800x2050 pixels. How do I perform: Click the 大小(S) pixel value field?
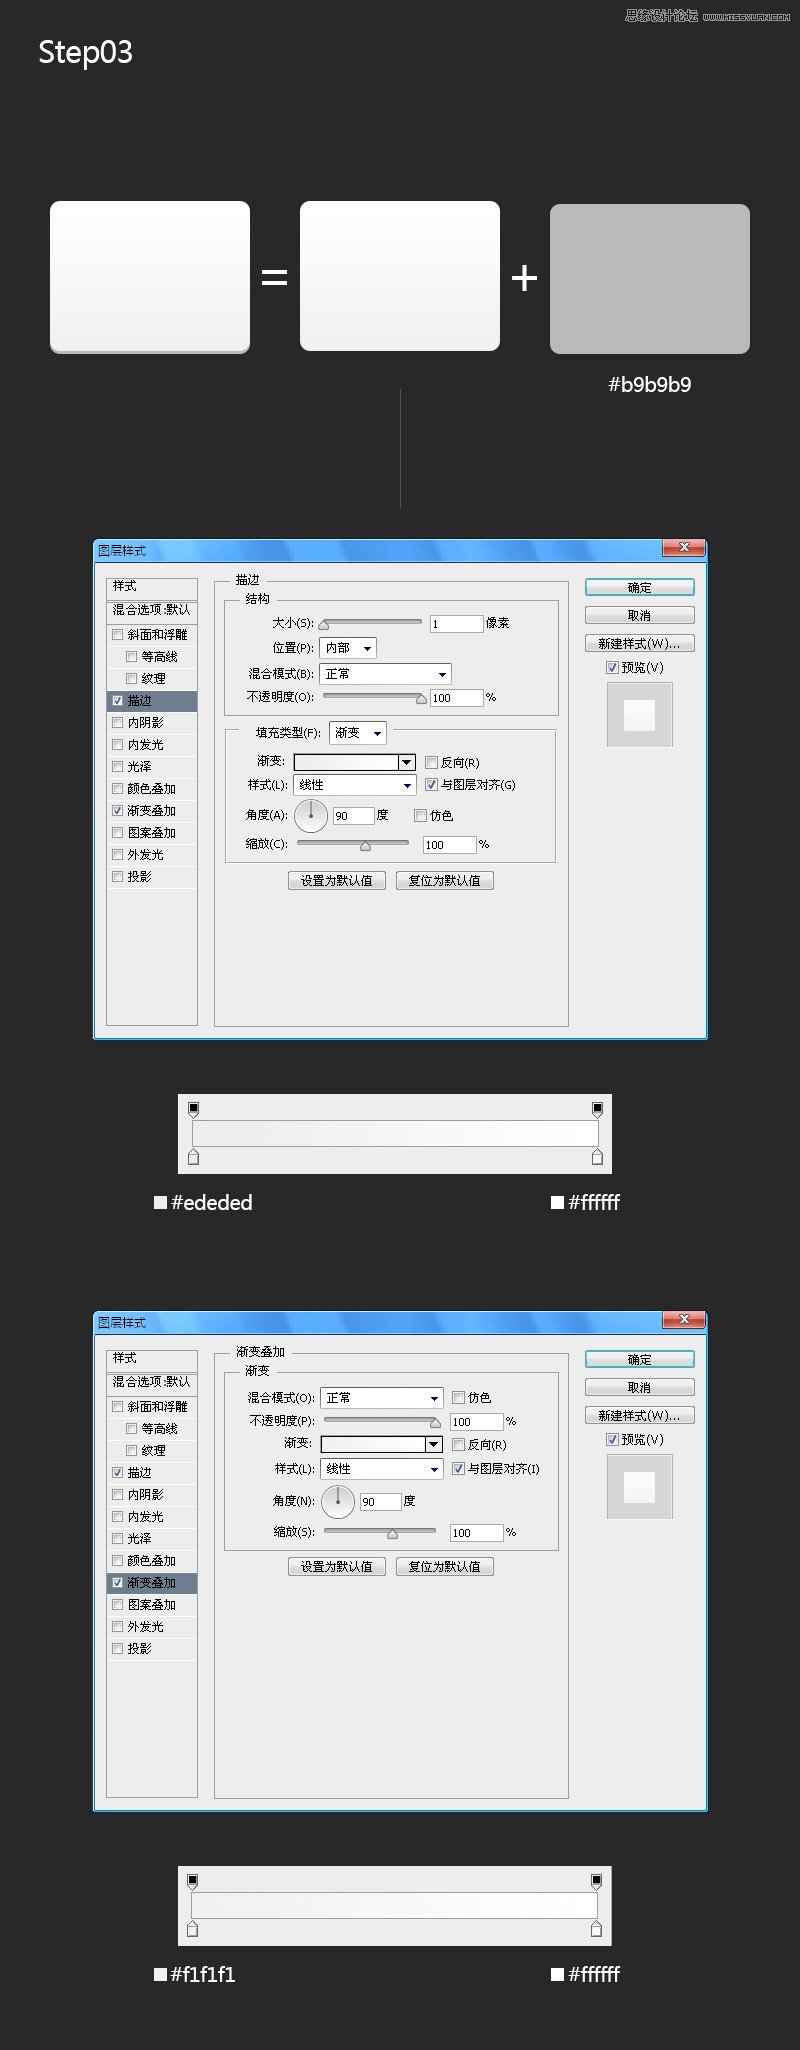tap(457, 623)
